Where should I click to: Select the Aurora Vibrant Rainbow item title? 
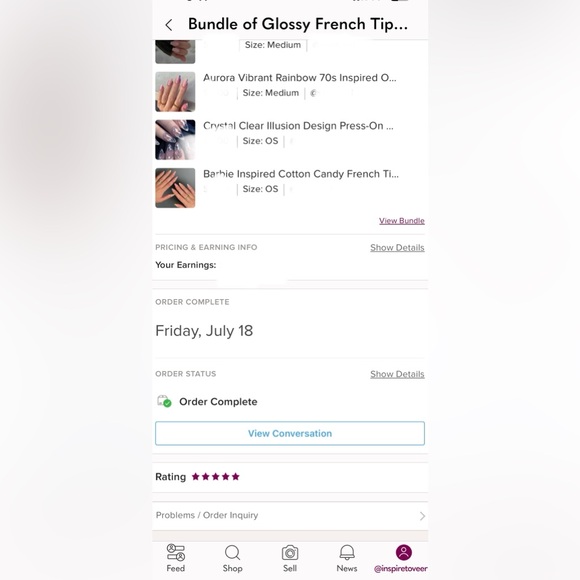(x=300, y=78)
